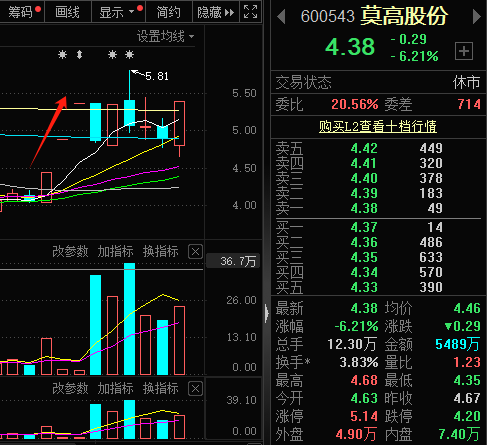Go to previous stock with left arrow
The height and width of the screenshot is (445, 487).
281,17
